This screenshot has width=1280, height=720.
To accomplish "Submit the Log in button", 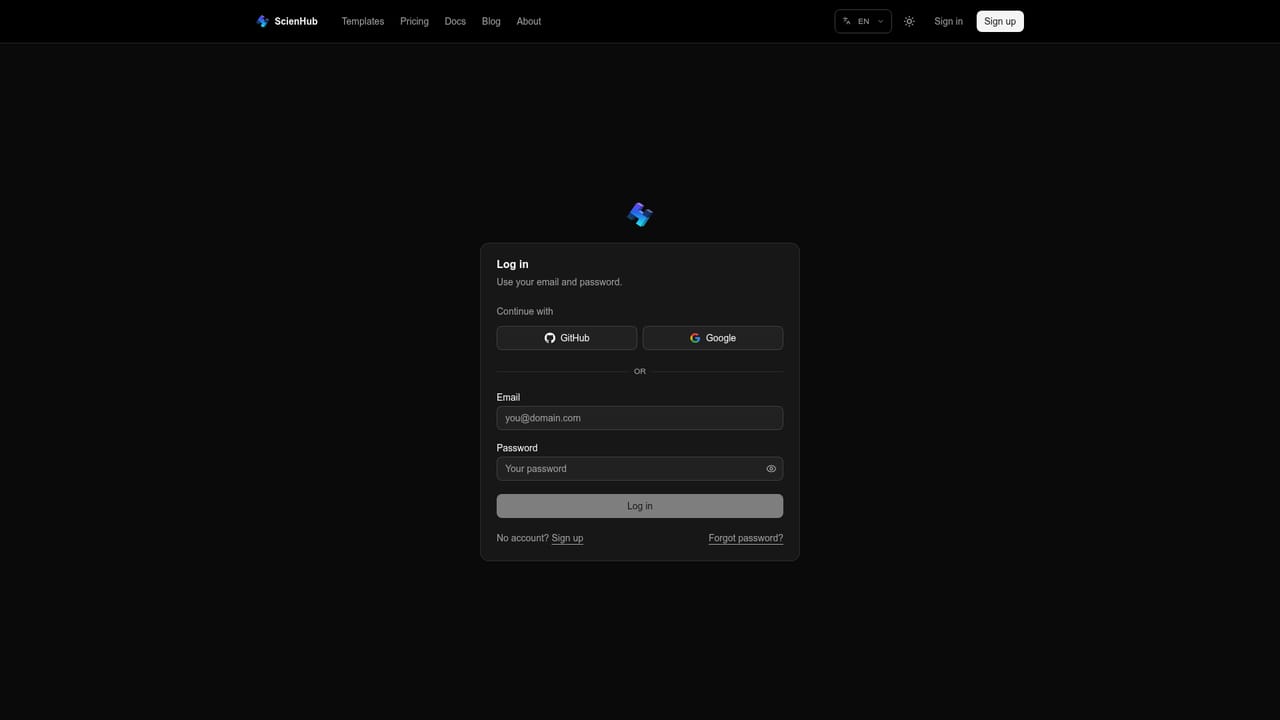I will (x=640, y=506).
